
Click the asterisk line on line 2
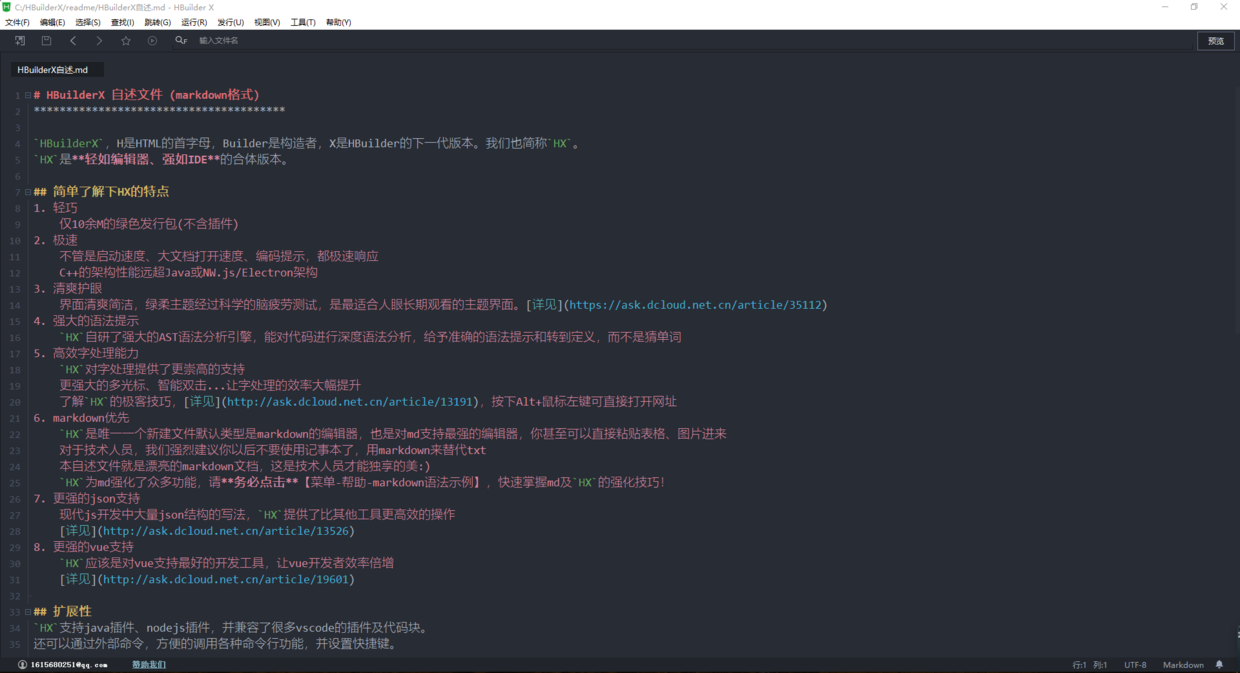click(x=159, y=111)
